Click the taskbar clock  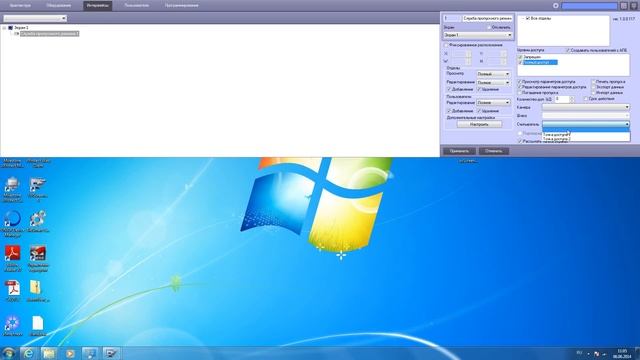pos(622,353)
